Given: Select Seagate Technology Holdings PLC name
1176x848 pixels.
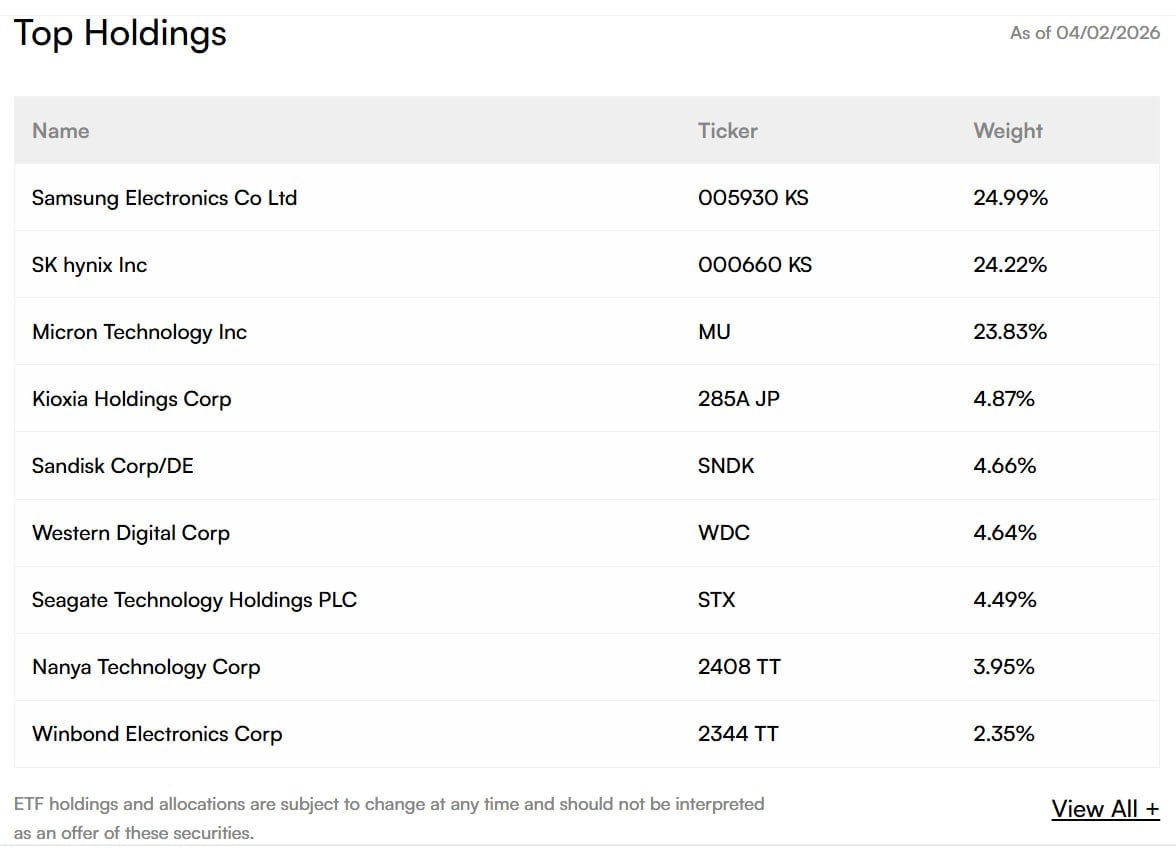Looking at the screenshot, I should (x=194, y=600).
